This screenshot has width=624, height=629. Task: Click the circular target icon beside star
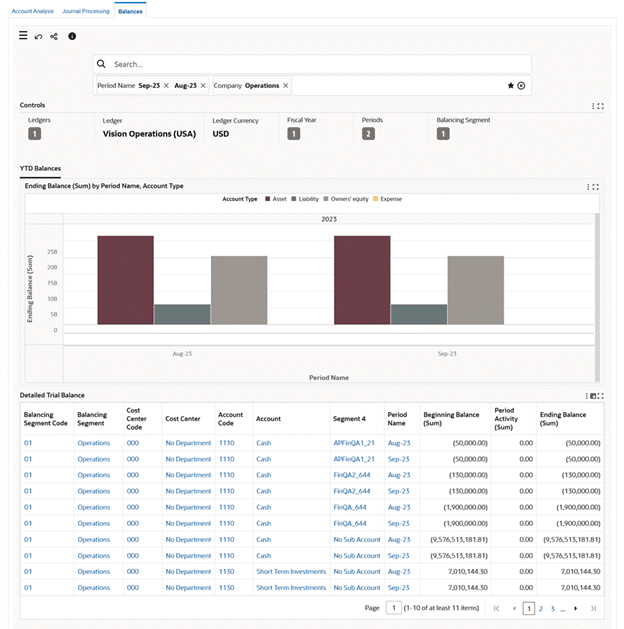click(x=521, y=85)
